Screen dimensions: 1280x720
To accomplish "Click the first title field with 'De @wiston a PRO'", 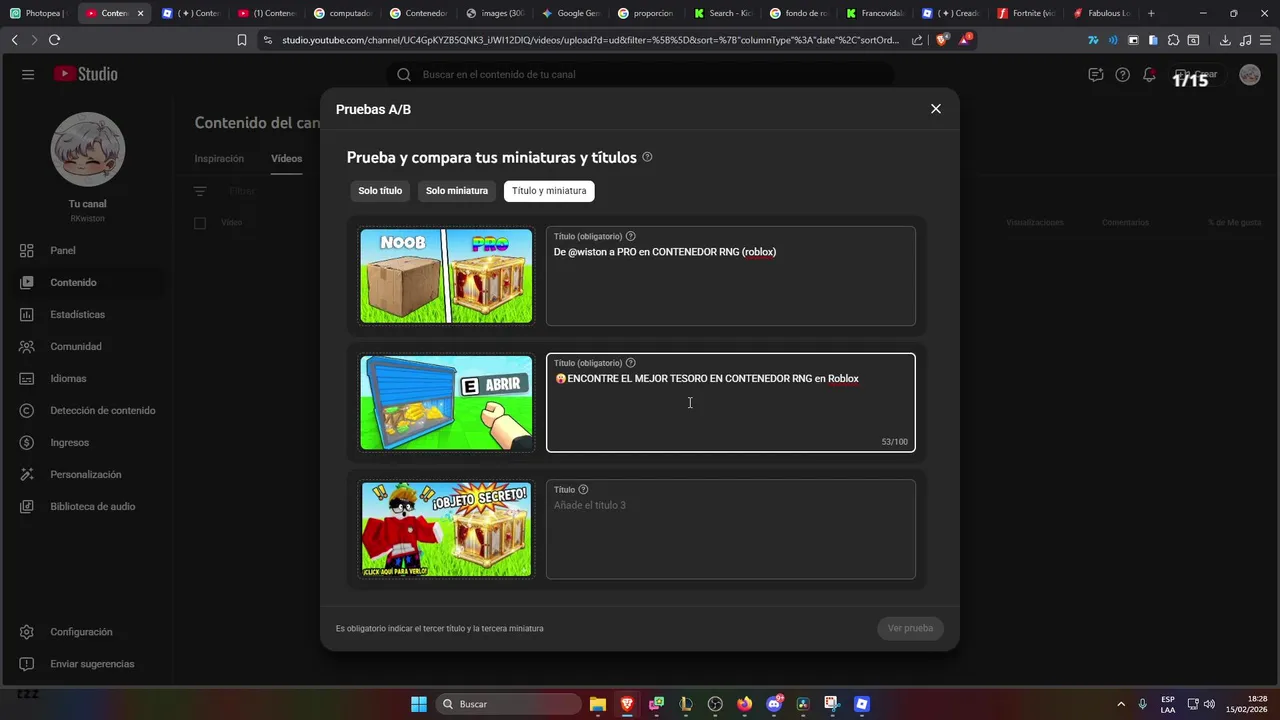I will pos(731,276).
